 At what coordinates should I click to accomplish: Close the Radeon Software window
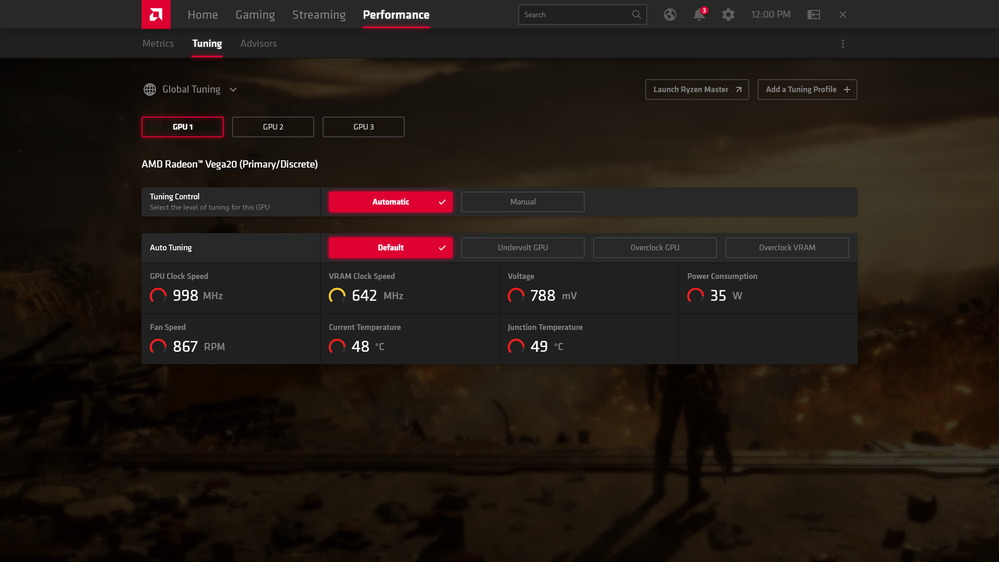pyautogui.click(x=843, y=15)
